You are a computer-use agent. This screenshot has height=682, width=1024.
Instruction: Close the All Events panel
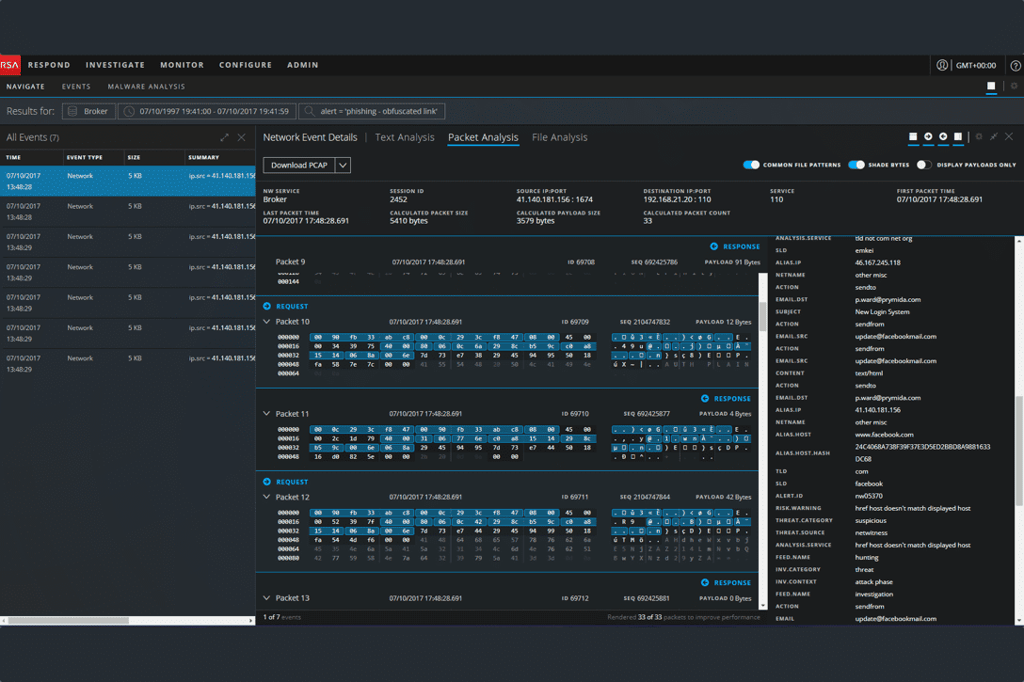[x=242, y=138]
